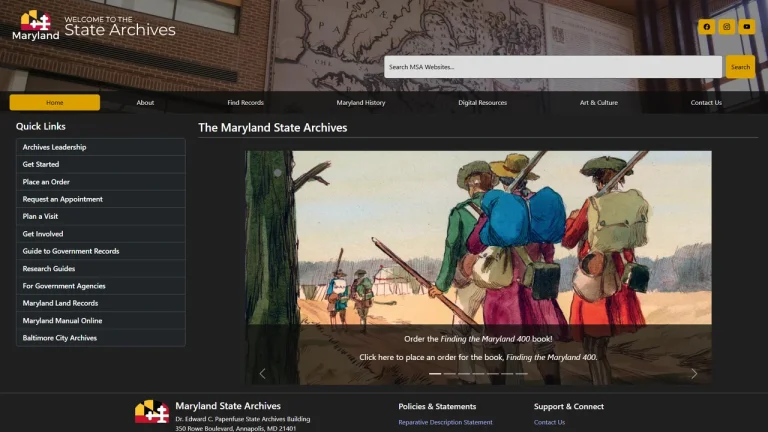Go to previous carousel slide arrow
The height and width of the screenshot is (432, 768).
coord(263,374)
